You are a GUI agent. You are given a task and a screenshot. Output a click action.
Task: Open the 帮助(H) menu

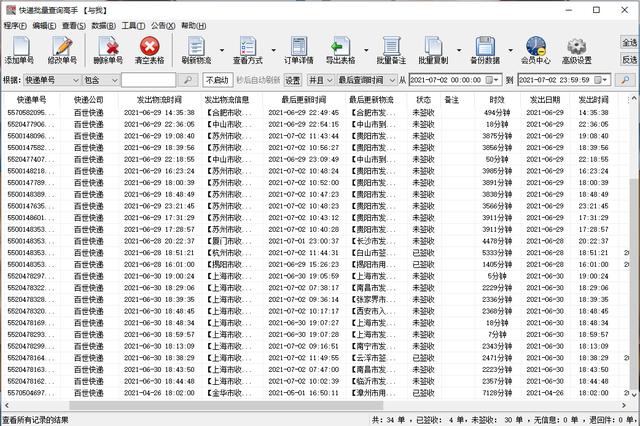(193, 26)
